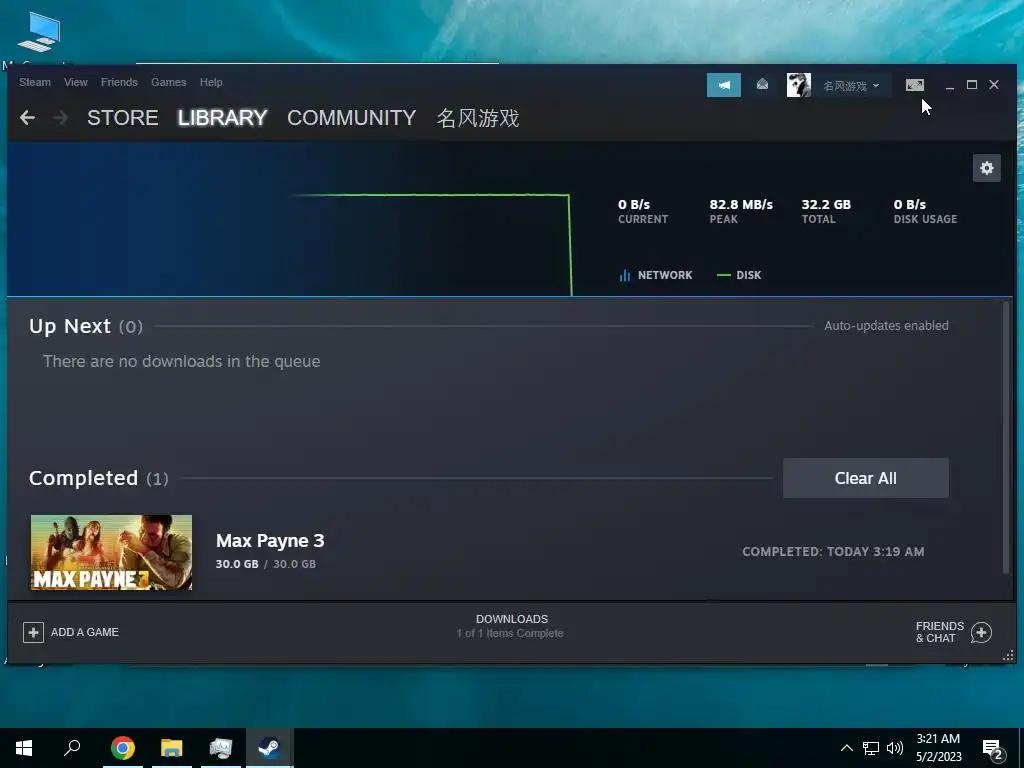The width and height of the screenshot is (1024, 768).
Task: Click the Clear All button
Action: [866, 478]
